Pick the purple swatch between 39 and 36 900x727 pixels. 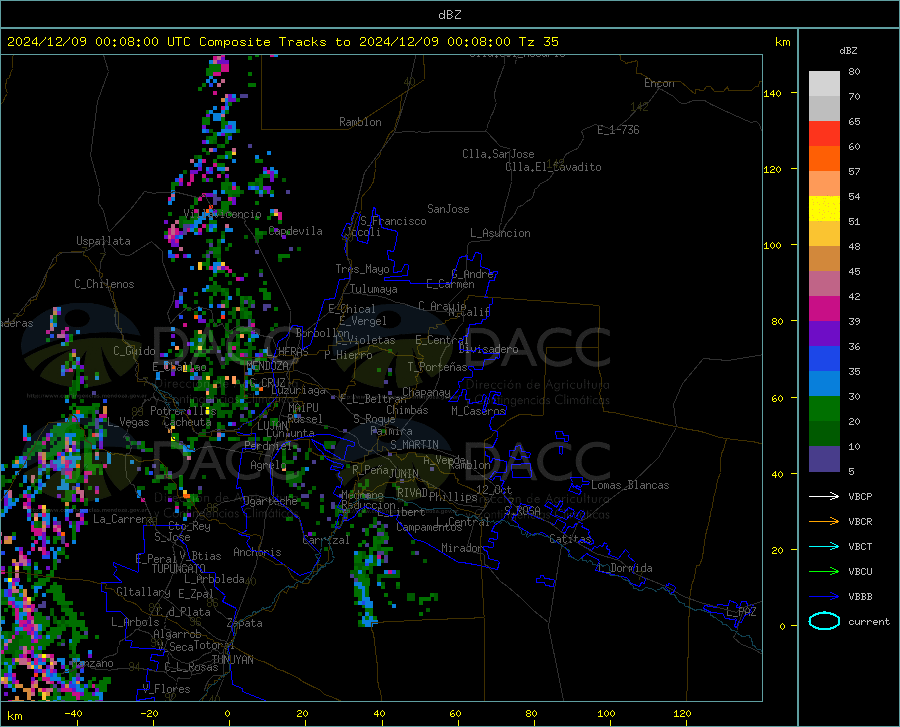tap(824, 334)
